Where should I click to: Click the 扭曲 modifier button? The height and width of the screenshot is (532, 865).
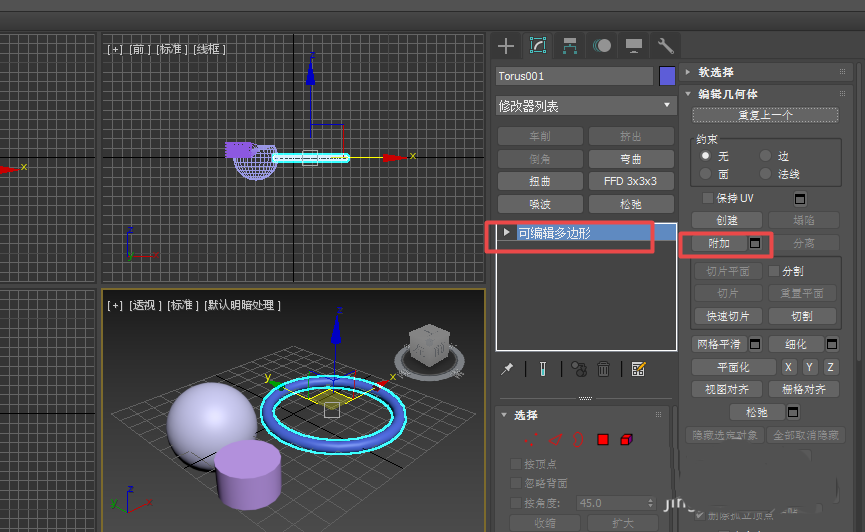click(x=540, y=181)
